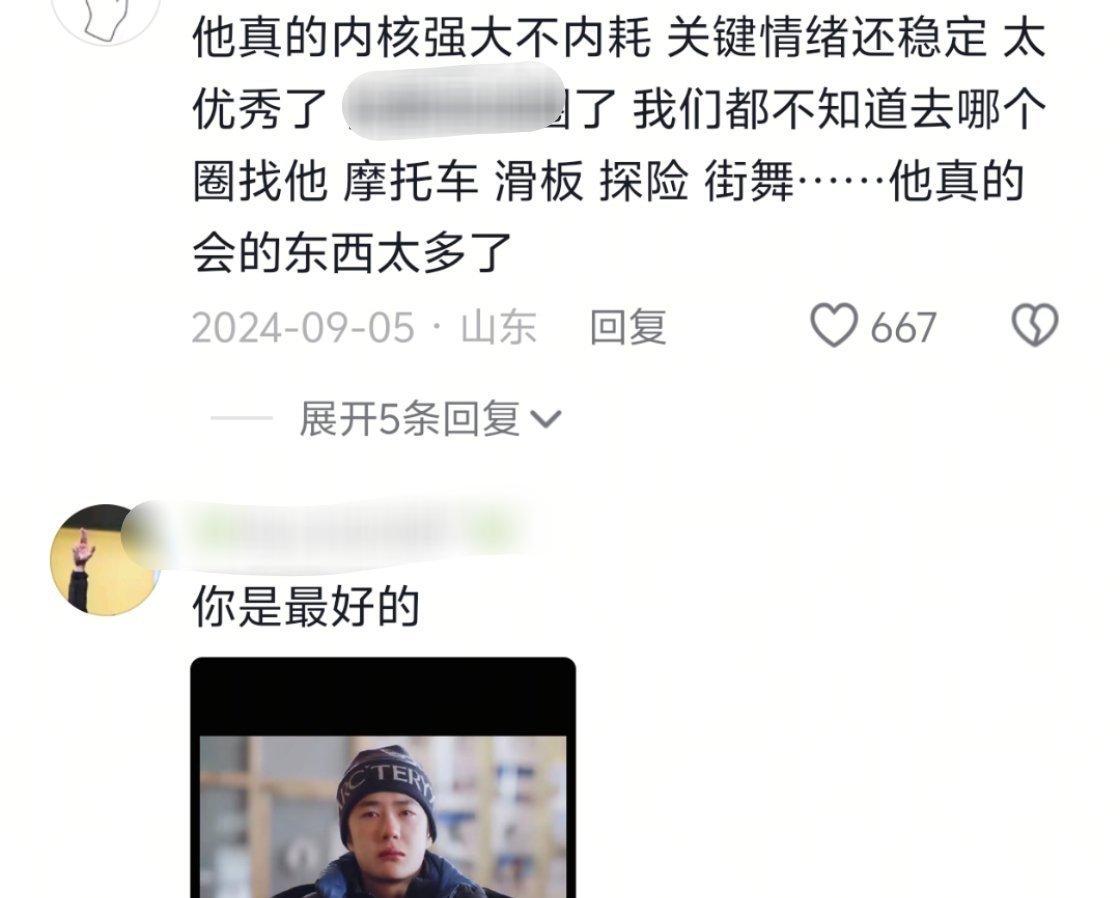Click the 回复 reply button
Image resolution: width=1120 pixels, height=898 pixels.
tap(627, 327)
